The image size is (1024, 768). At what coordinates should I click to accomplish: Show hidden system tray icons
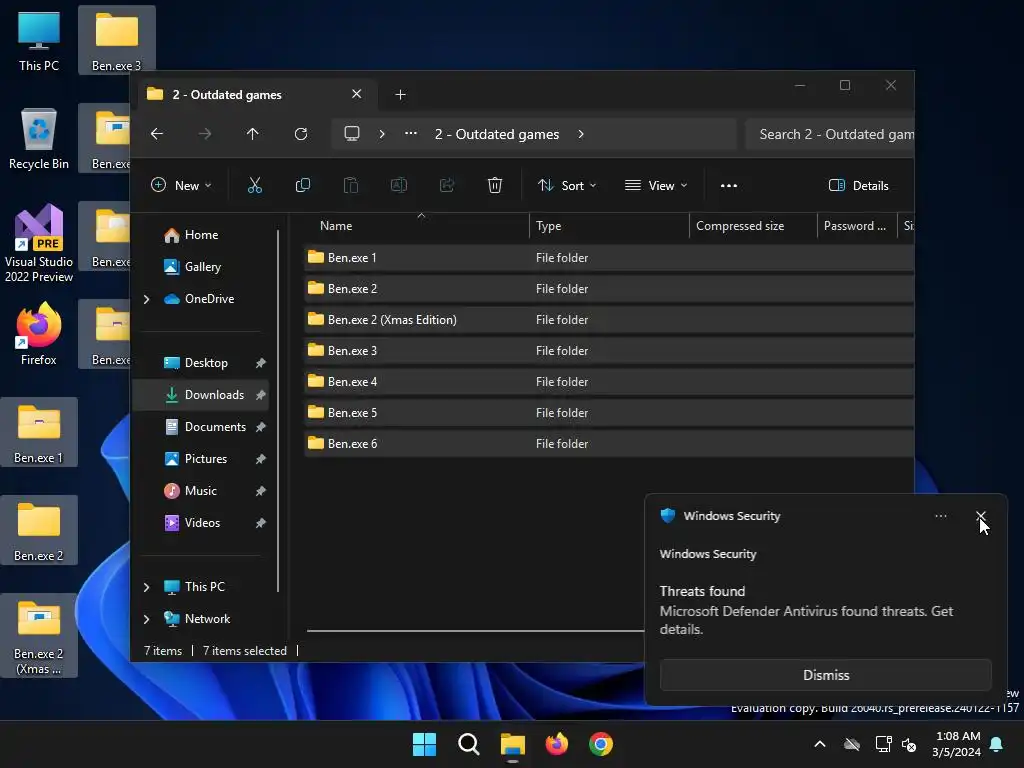point(820,744)
